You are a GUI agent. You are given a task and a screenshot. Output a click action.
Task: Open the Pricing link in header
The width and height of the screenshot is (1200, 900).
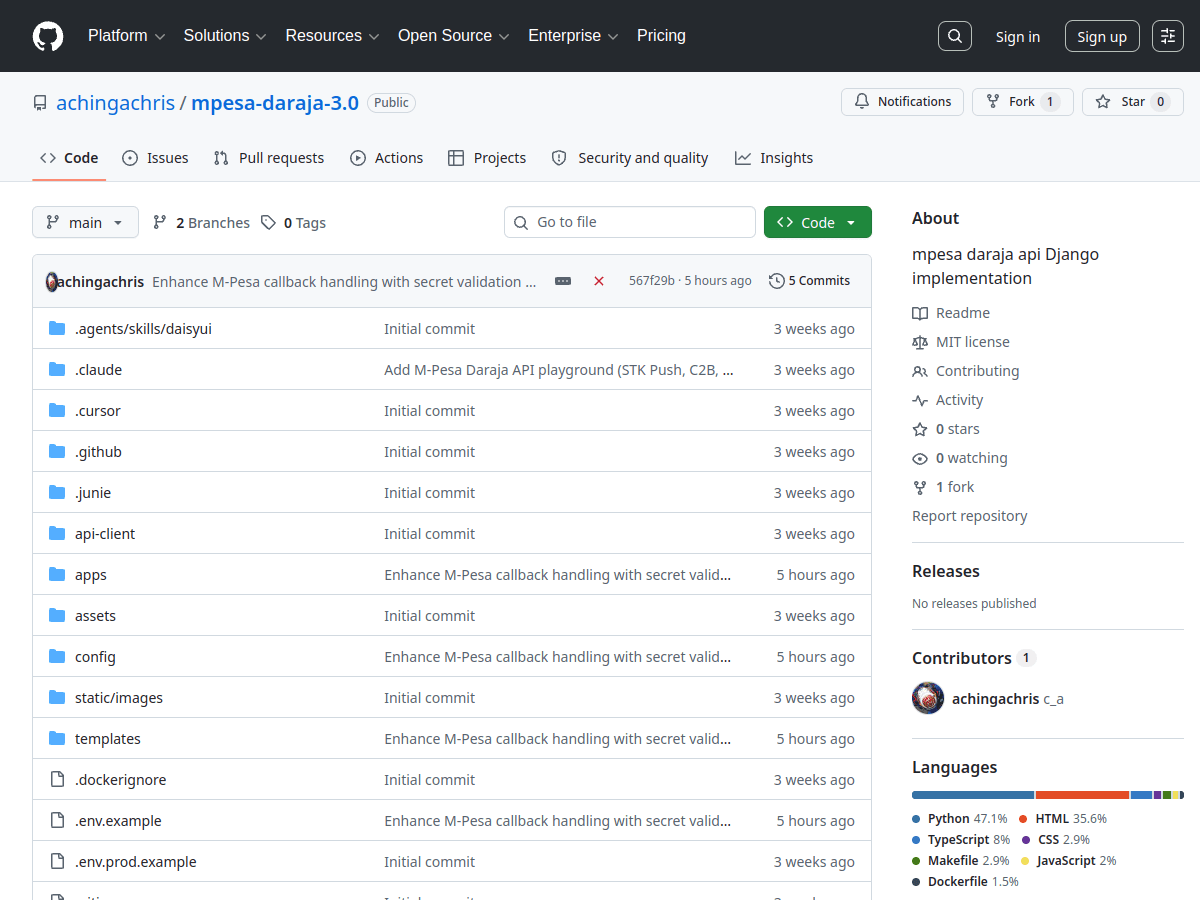(661, 36)
